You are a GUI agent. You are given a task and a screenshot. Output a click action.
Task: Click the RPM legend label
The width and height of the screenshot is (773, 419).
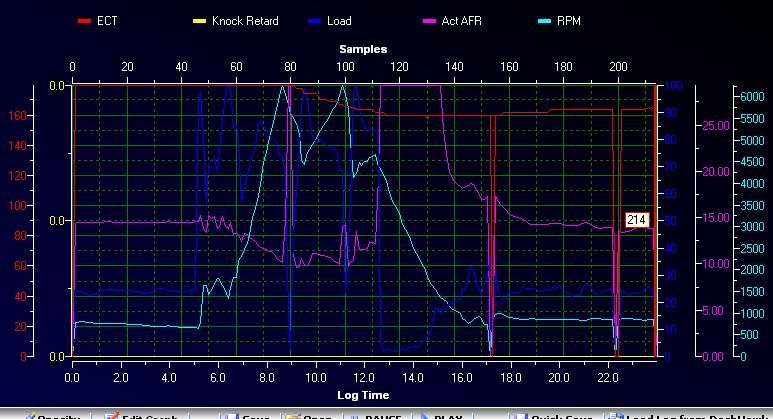[x=571, y=21]
